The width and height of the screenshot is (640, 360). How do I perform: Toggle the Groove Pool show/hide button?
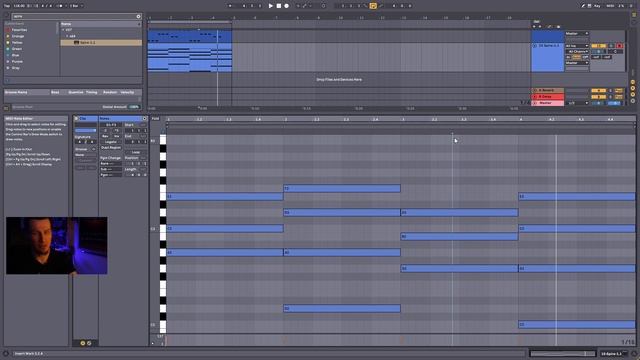point(6,108)
